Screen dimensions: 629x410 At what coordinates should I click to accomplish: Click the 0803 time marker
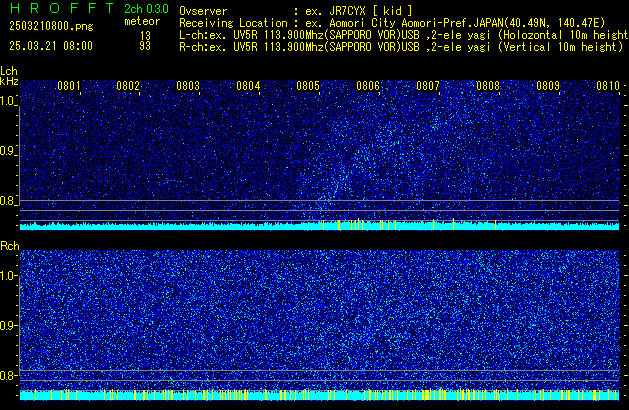[x=188, y=86]
